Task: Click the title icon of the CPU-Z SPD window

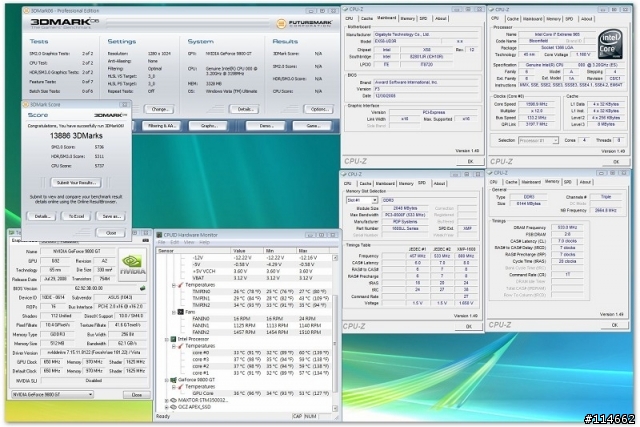Action: point(344,174)
